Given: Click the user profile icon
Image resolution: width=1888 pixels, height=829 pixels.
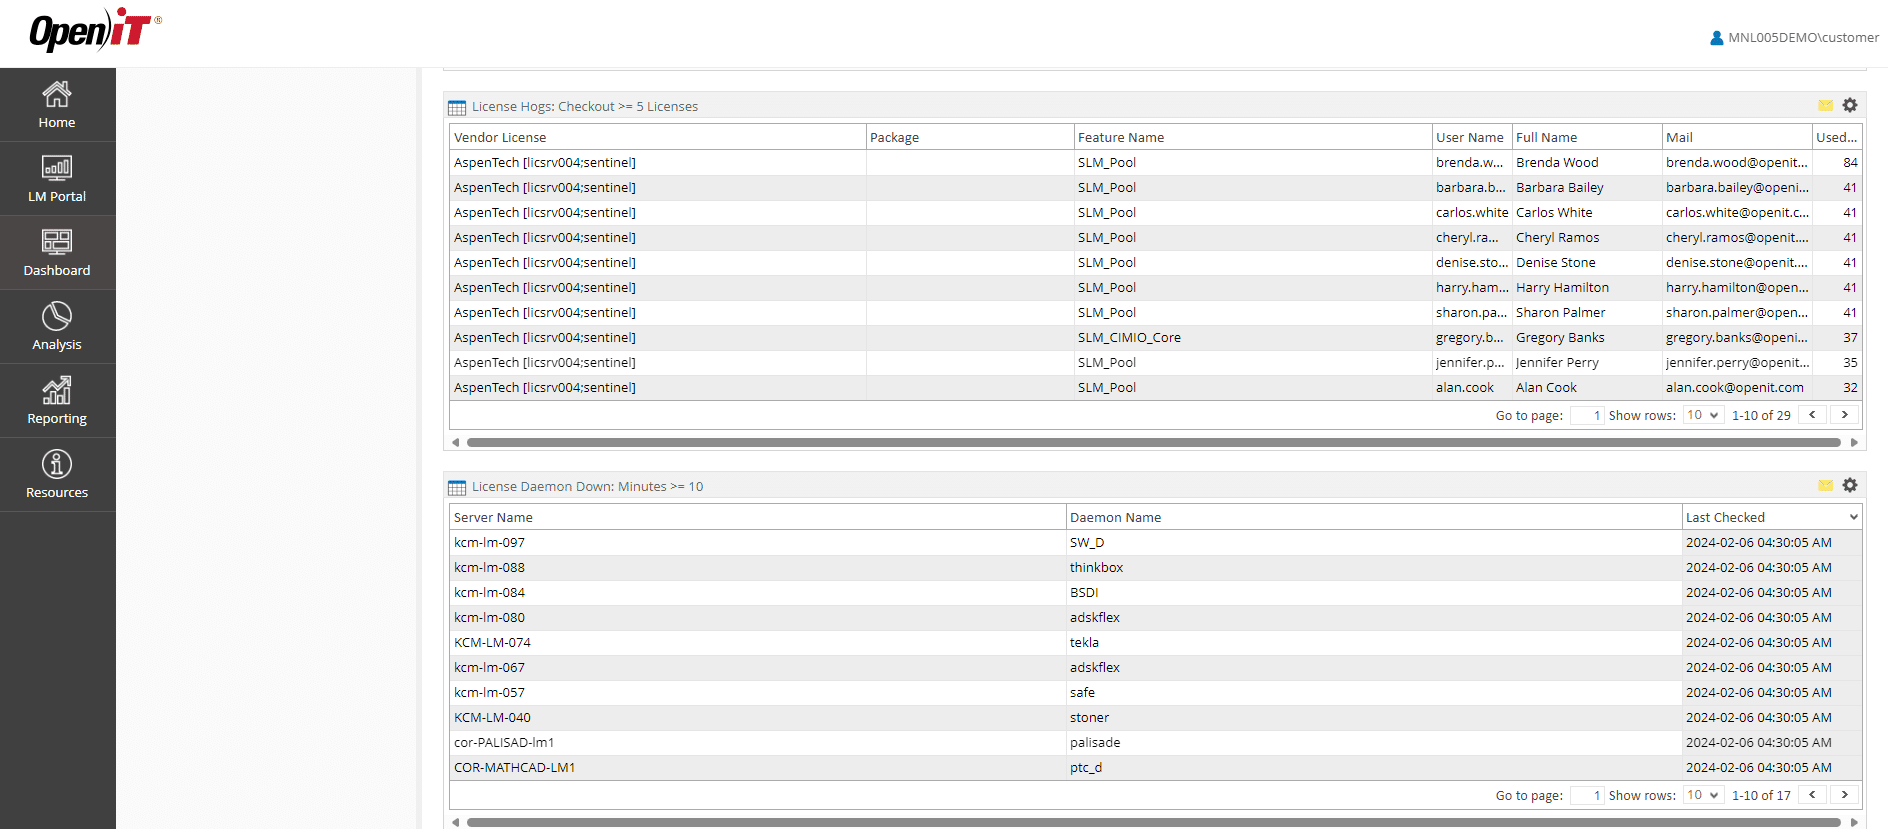Looking at the screenshot, I should click(1716, 38).
